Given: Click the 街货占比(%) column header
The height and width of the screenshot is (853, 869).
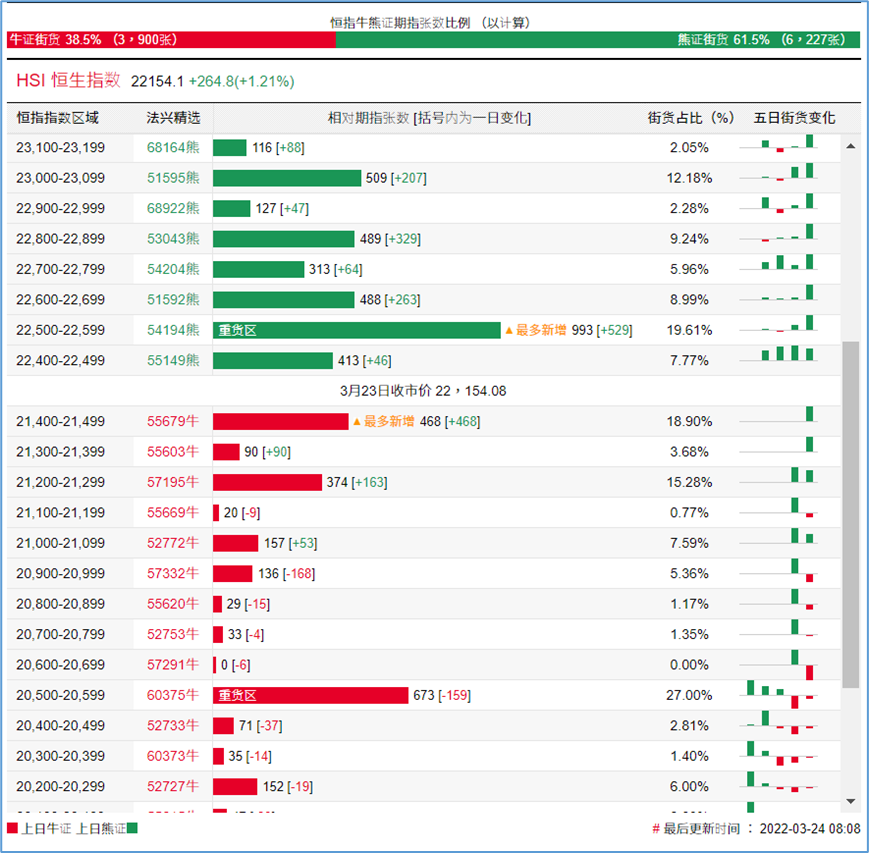Looking at the screenshot, I should point(690,118).
